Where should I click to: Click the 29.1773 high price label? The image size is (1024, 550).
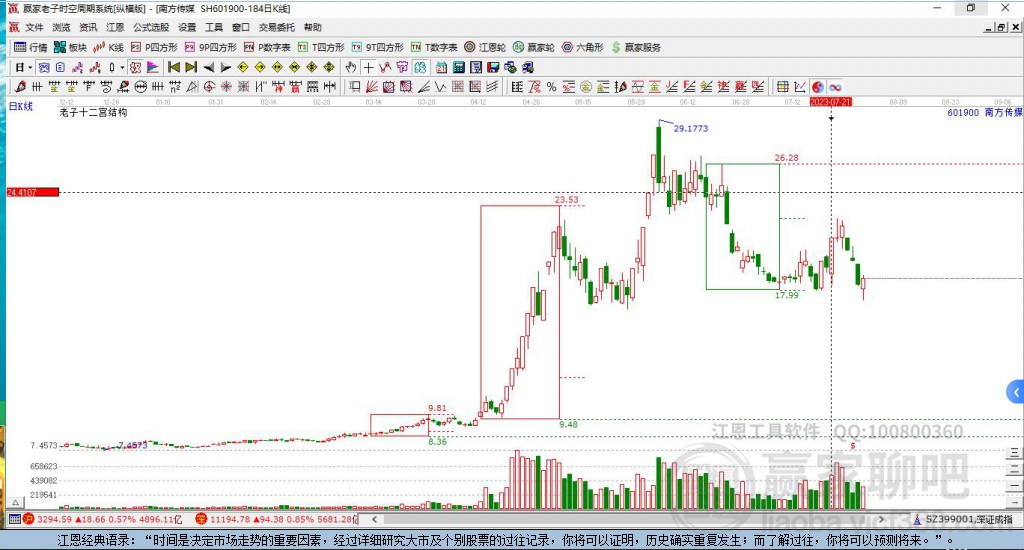pyautogui.click(x=691, y=129)
